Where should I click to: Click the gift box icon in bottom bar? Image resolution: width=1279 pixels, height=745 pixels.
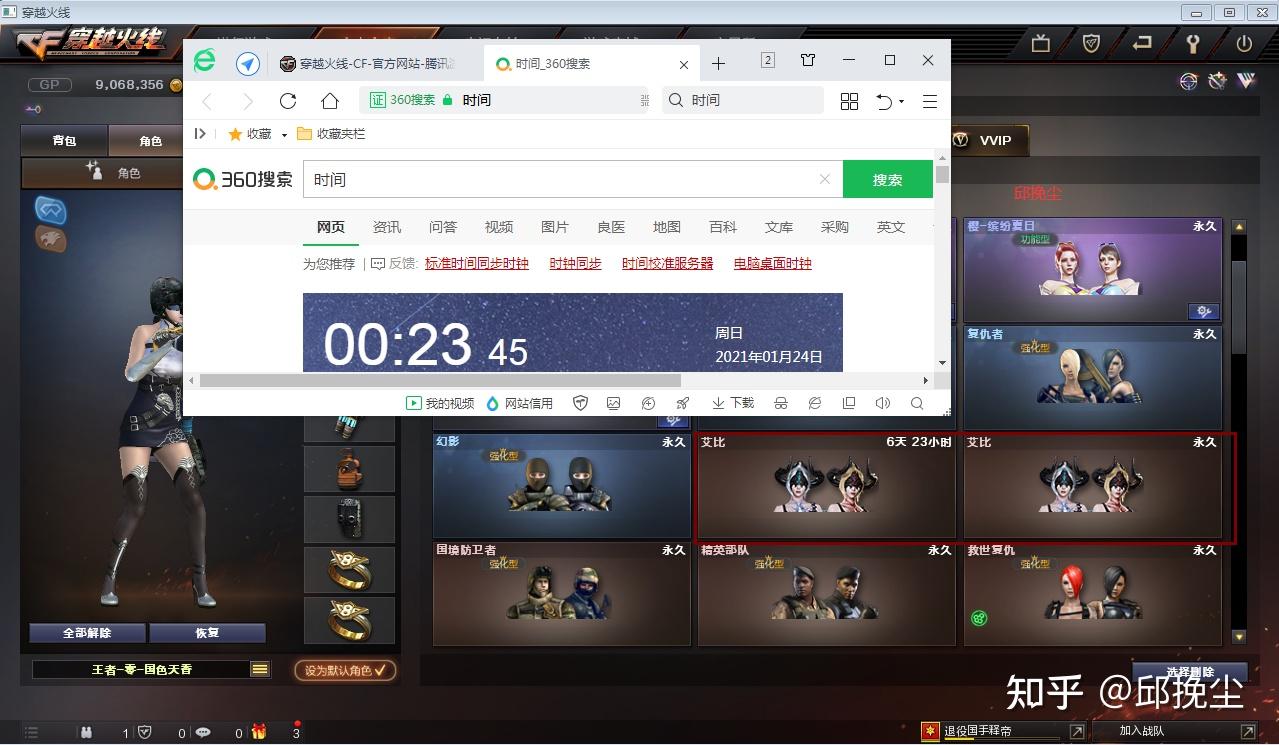click(x=258, y=732)
